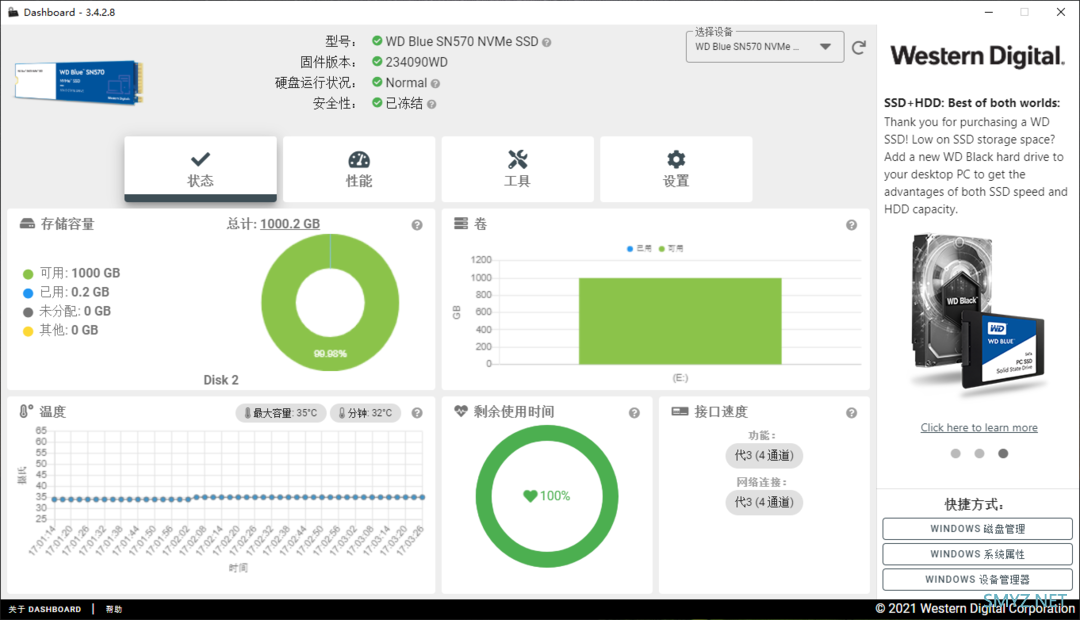Click the 功能 代3 (4 通道) badge

pyautogui.click(x=764, y=455)
